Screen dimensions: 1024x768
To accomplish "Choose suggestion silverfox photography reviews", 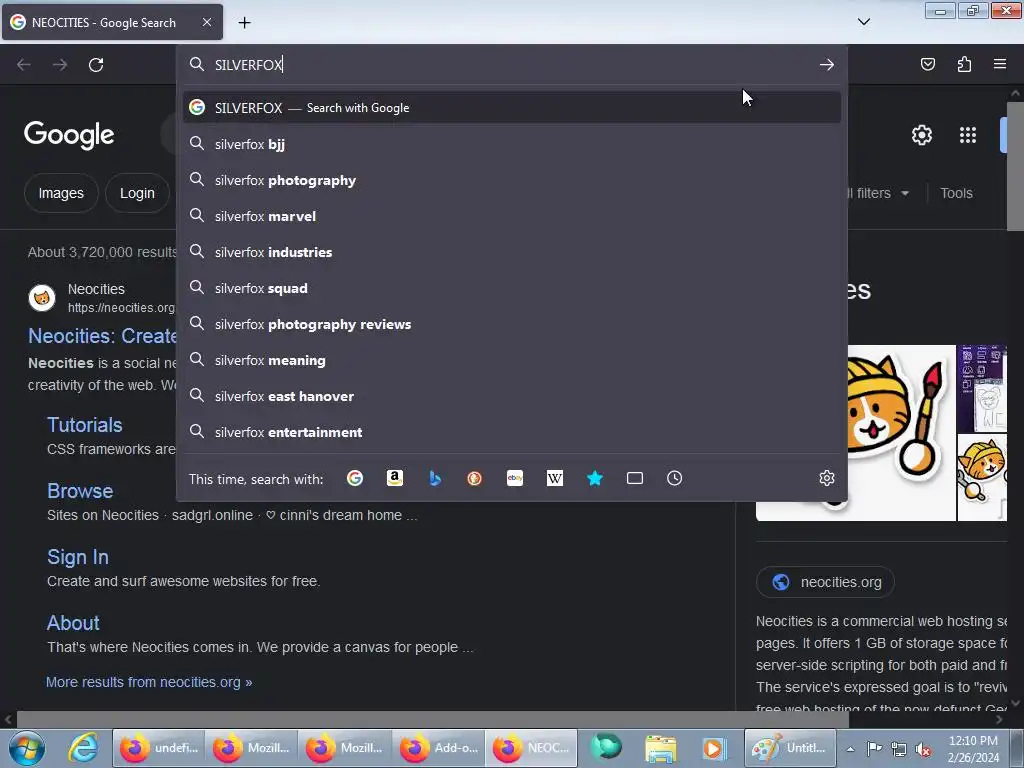I will (x=512, y=324).
